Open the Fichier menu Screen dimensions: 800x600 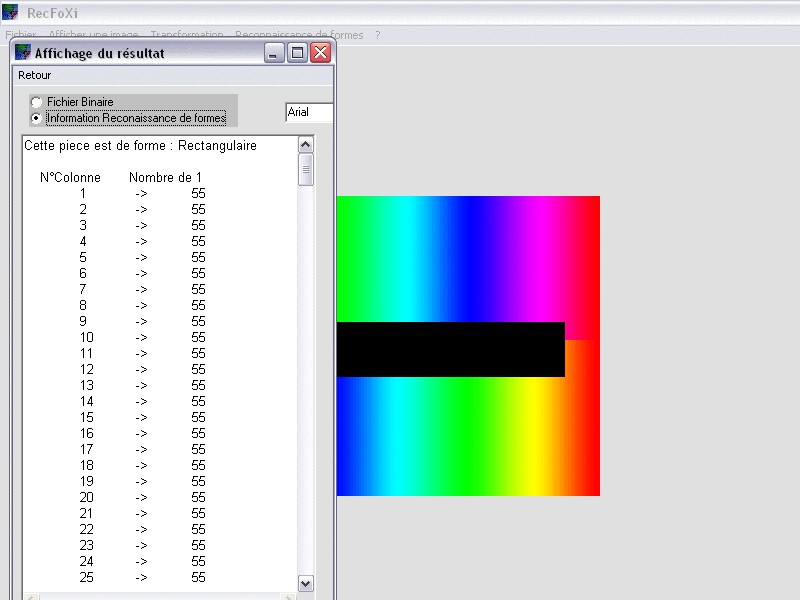(21, 35)
